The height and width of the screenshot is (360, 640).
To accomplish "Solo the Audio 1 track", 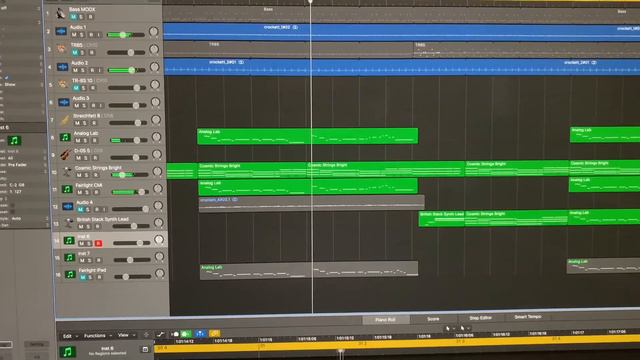I will point(82,35).
